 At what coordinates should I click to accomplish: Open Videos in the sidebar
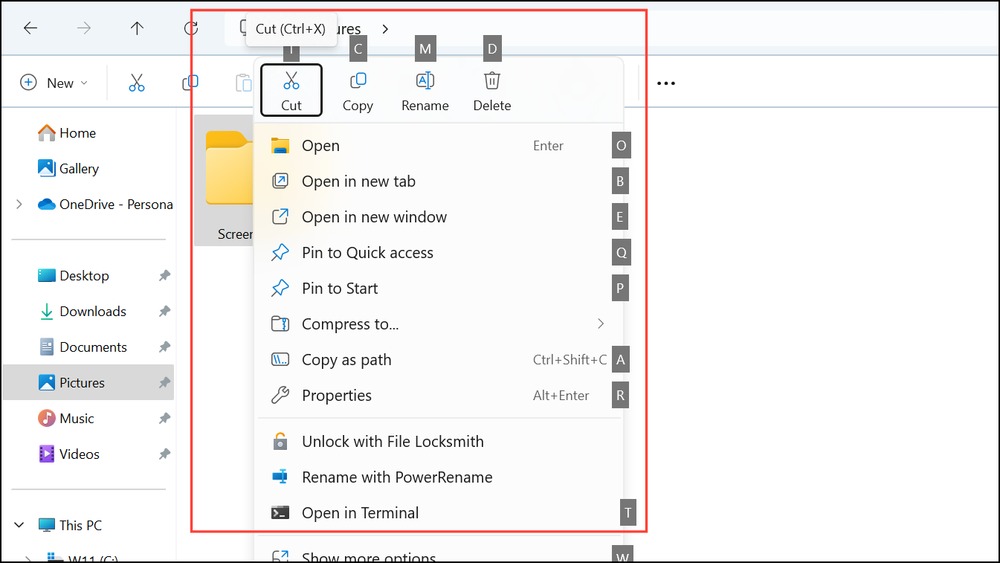coord(69,454)
